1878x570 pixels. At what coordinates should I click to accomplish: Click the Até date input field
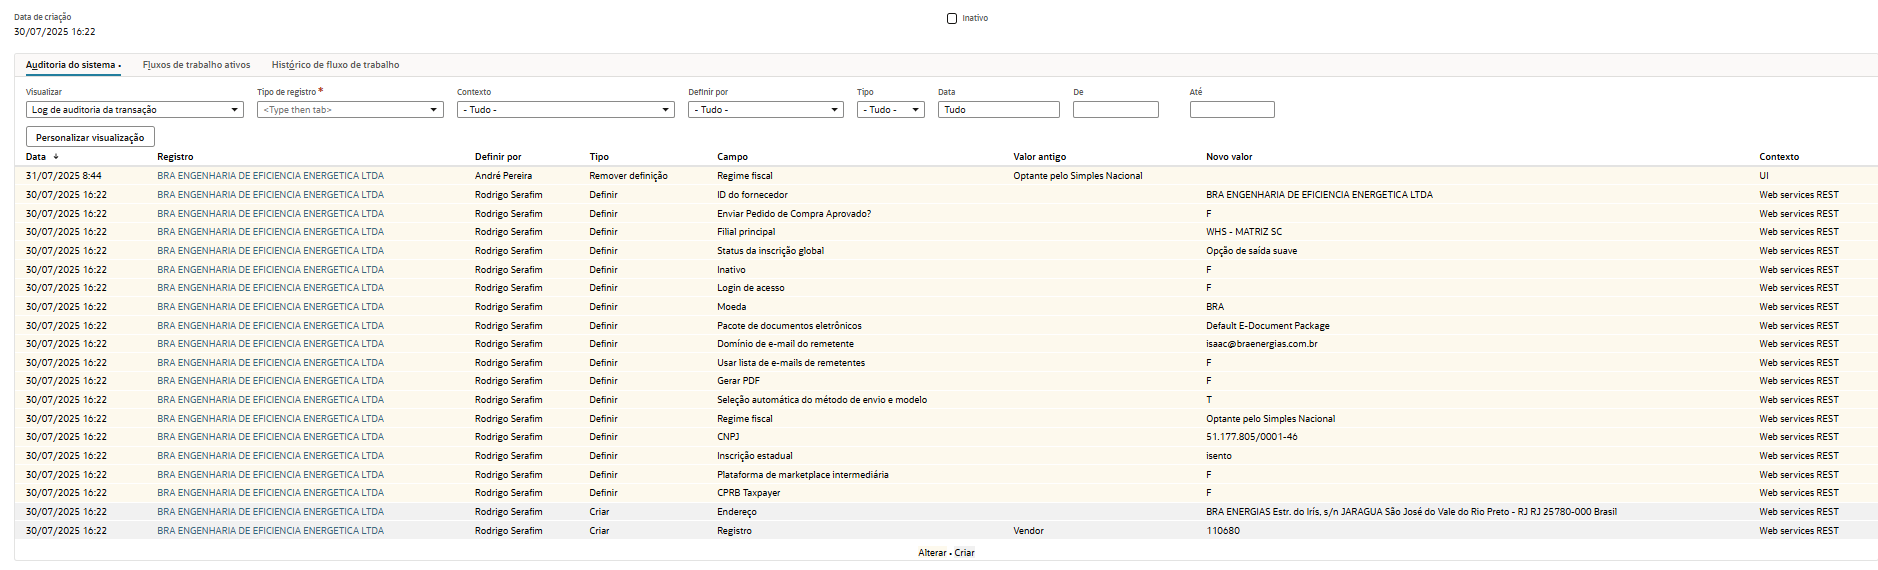click(x=1231, y=110)
